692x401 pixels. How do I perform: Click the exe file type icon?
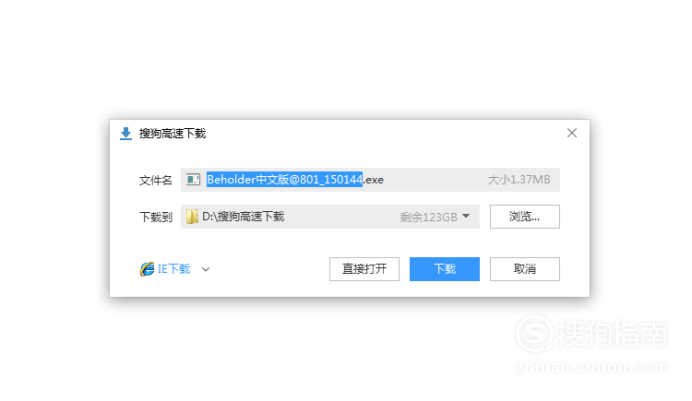[x=193, y=180]
